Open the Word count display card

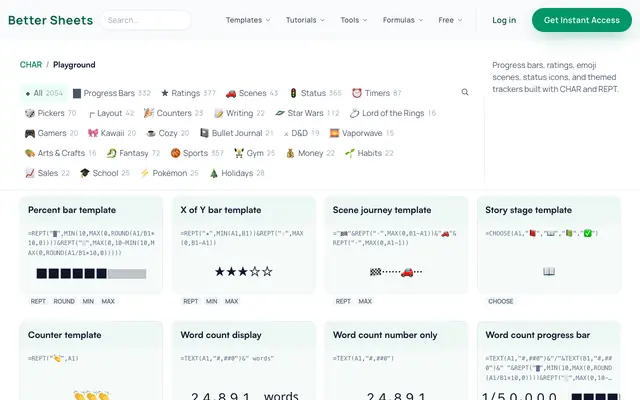pyautogui.click(x=244, y=361)
